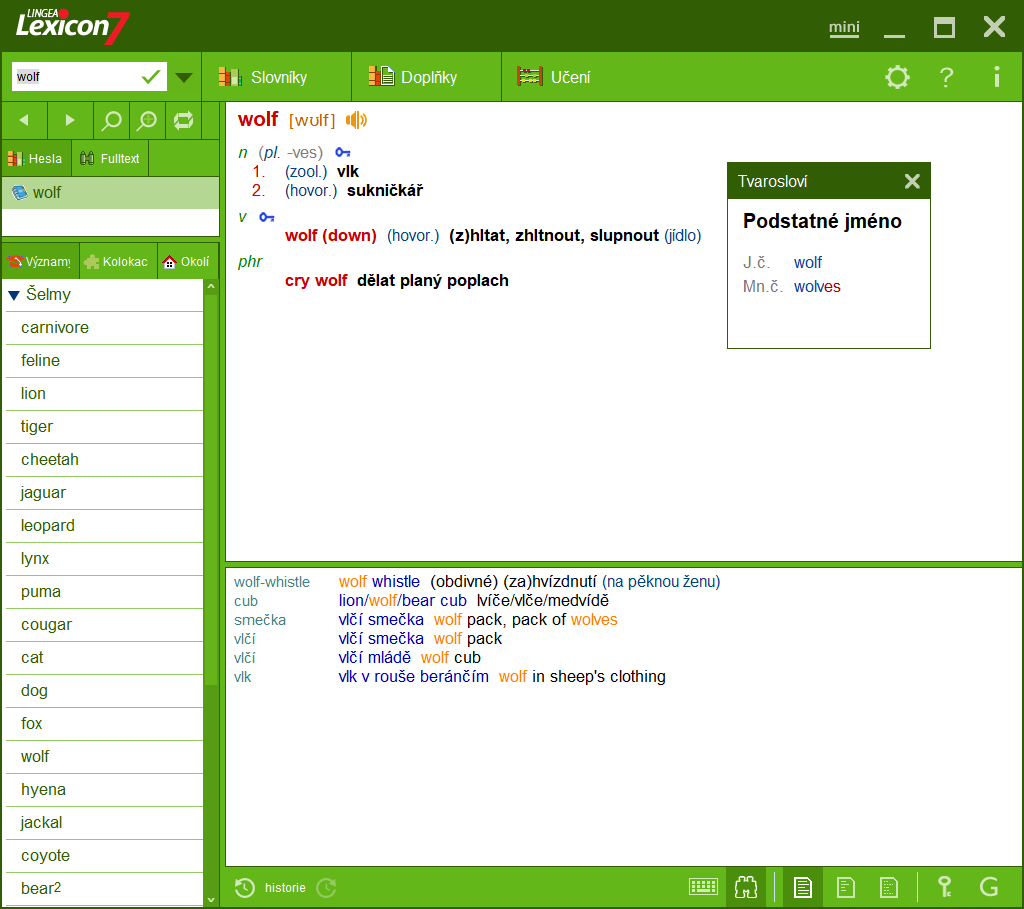Select the full page view icon
Viewport: 1024px width, 909px height.
[803, 887]
